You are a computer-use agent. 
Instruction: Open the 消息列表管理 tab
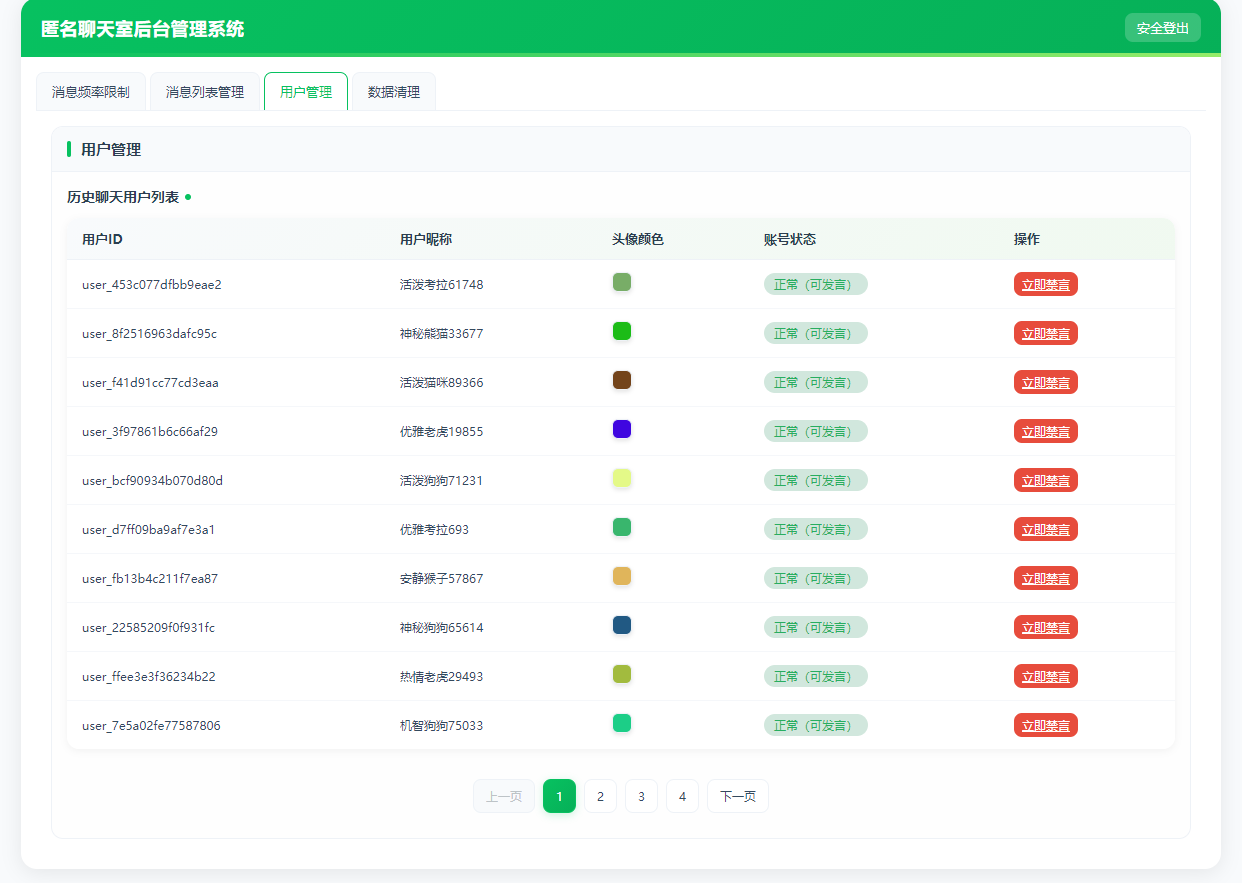[205, 92]
